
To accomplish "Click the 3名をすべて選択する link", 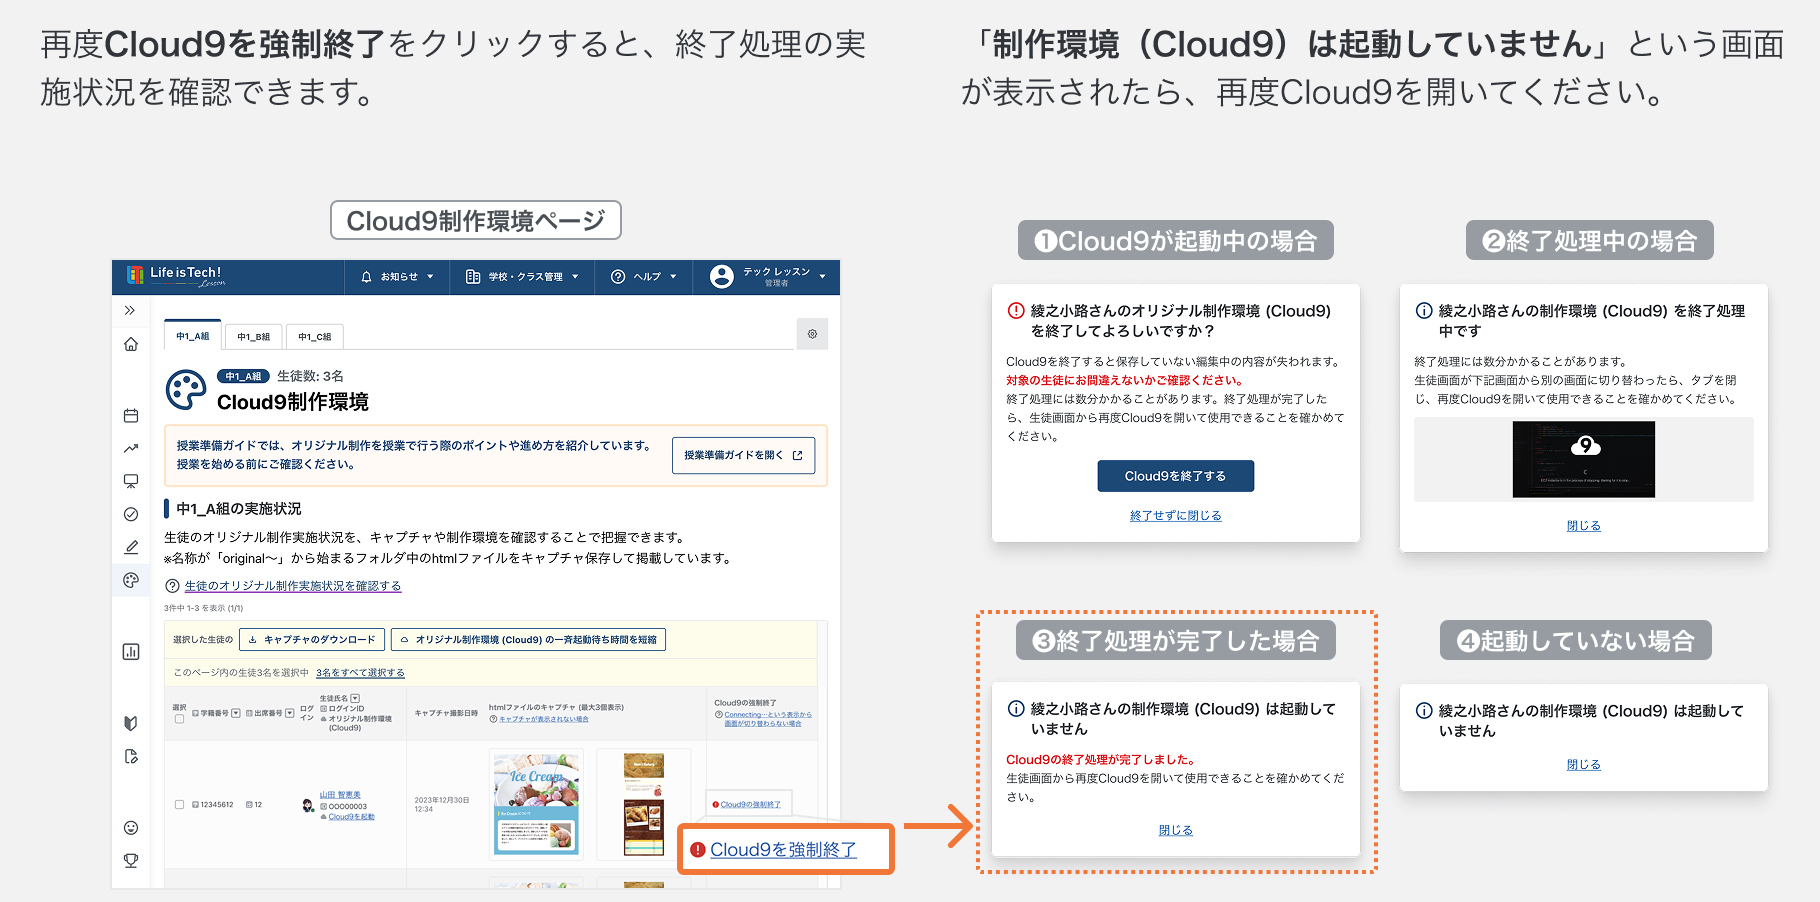I will tap(360, 673).
